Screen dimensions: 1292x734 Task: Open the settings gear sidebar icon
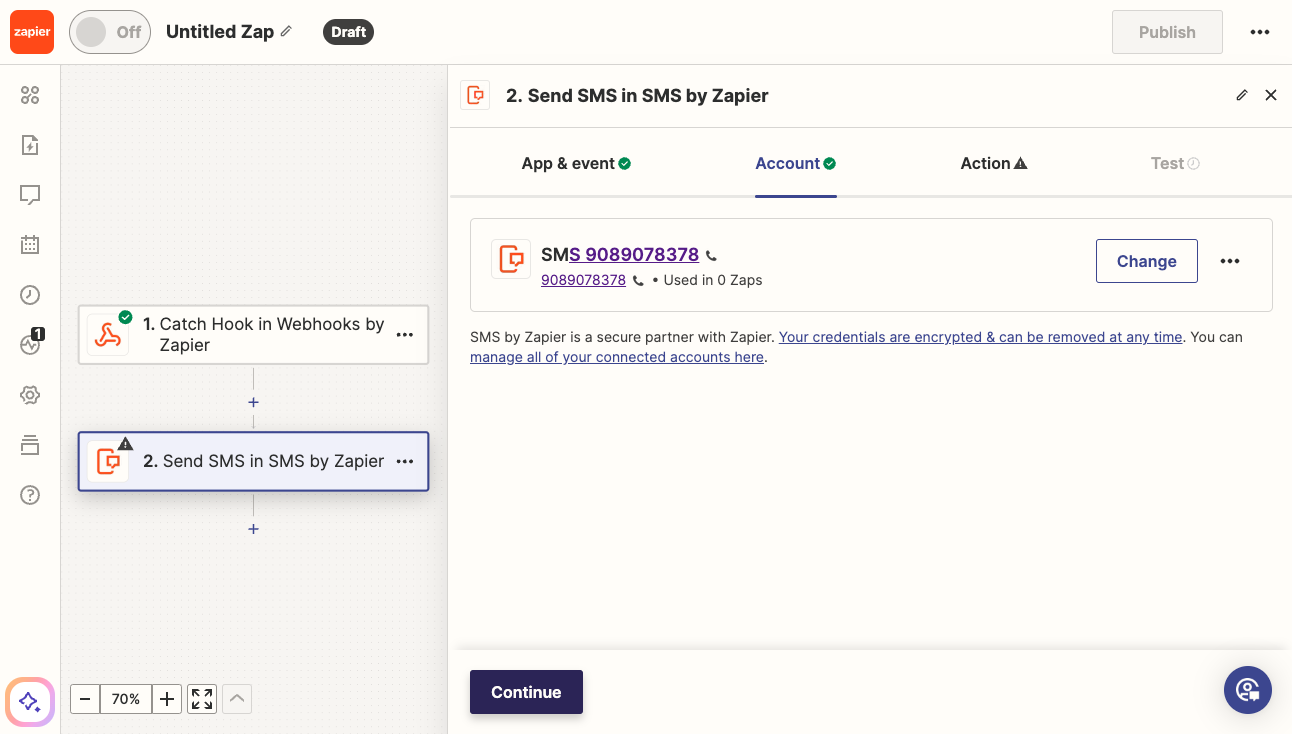30,395
